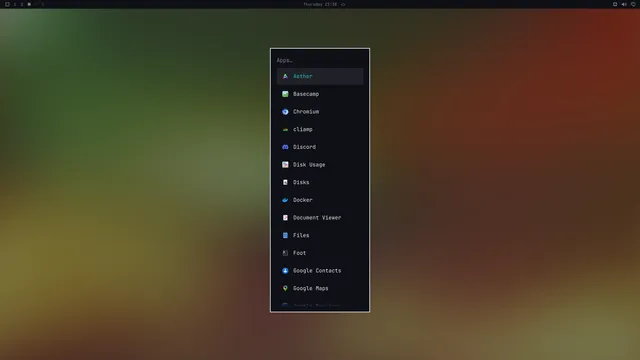Launch Google Contacts from the list

(x=320, y=271)
